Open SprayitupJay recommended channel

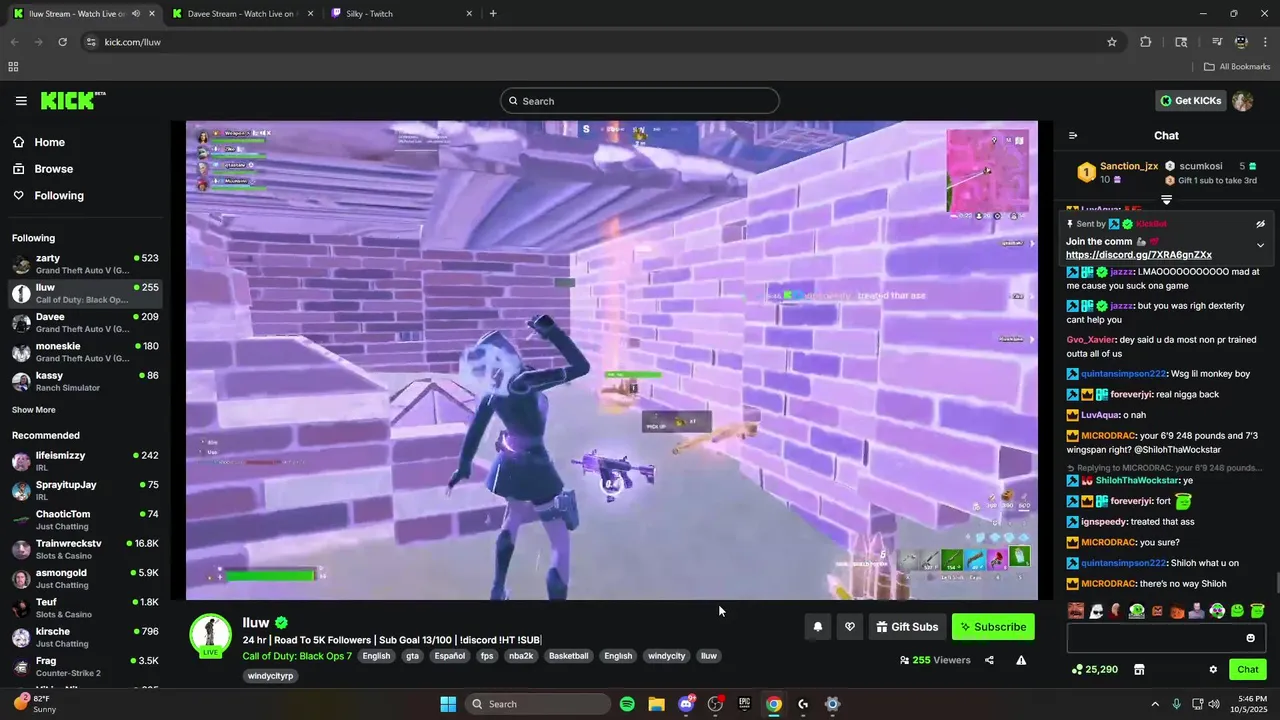[85, 490]
